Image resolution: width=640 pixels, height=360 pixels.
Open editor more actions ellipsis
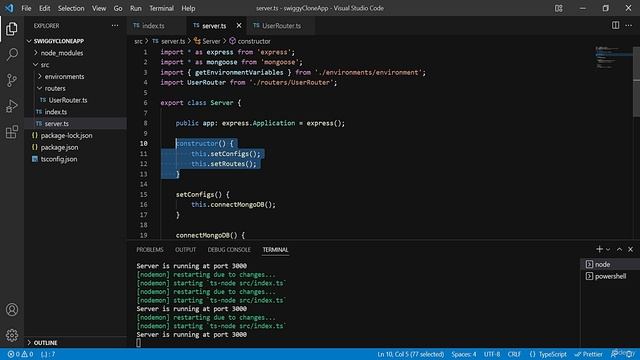coord(629,25)
